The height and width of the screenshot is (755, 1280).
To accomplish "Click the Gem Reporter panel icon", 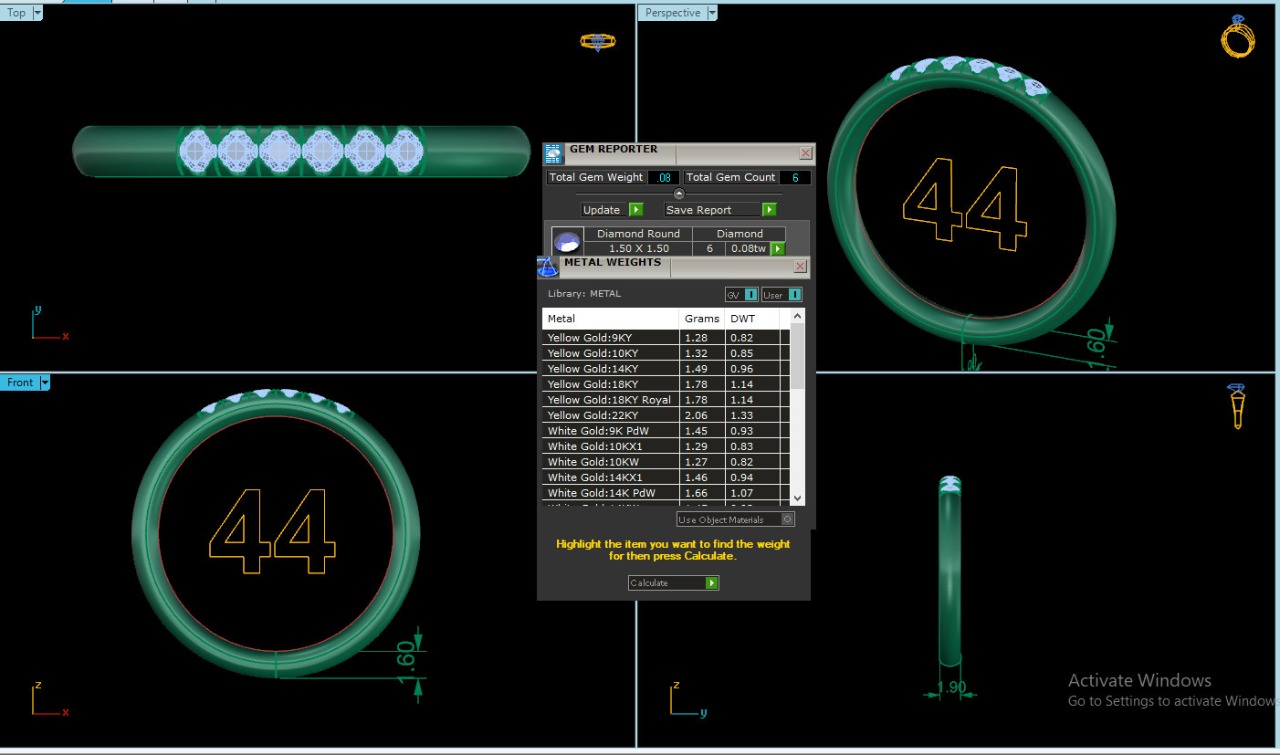I will coord(553,154).
